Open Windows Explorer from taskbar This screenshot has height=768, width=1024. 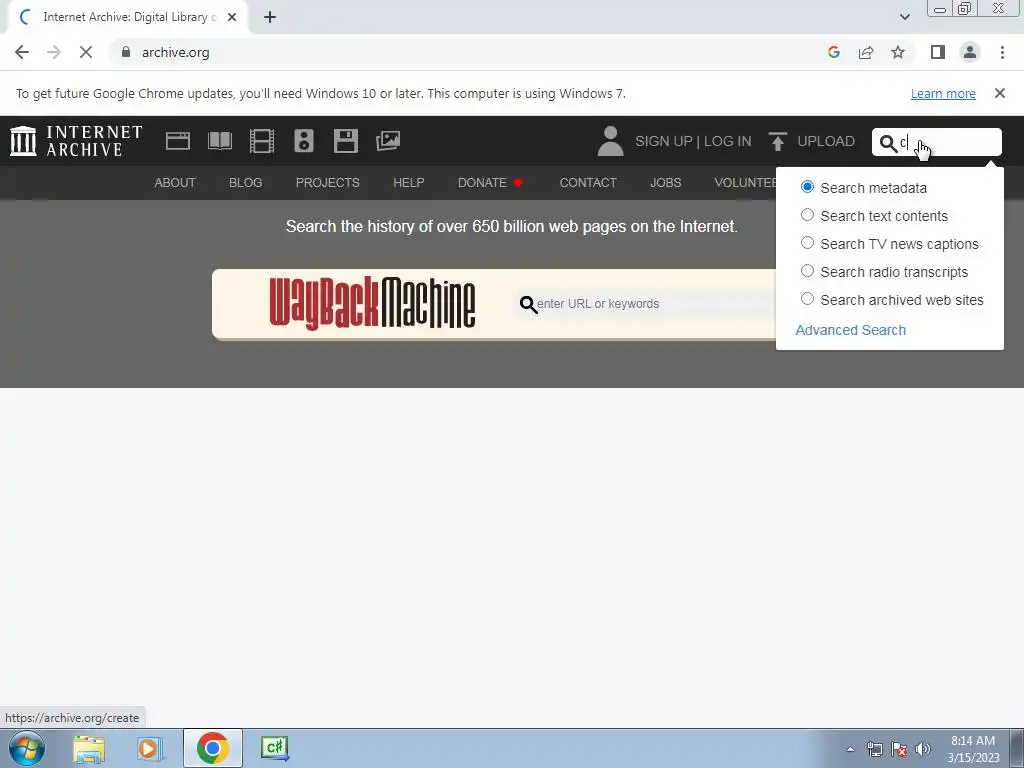pos(89,748)
